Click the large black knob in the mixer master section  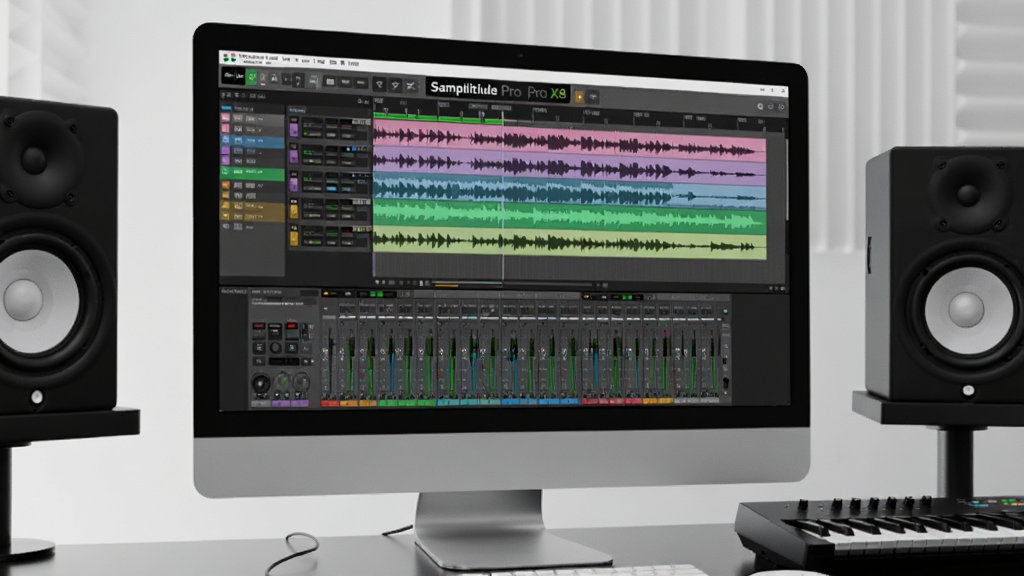(261, 383)
